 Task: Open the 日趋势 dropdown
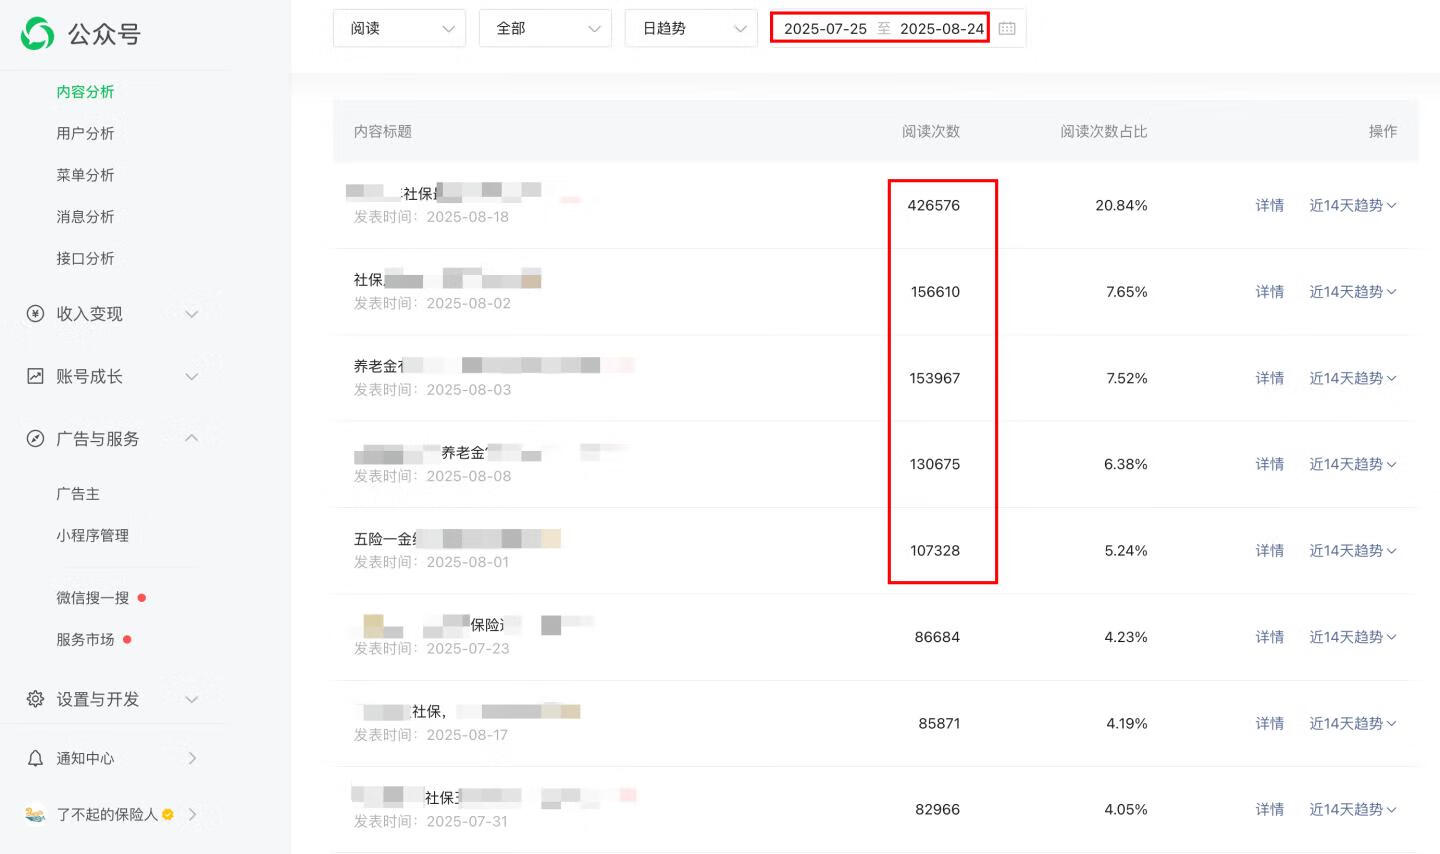690,28
